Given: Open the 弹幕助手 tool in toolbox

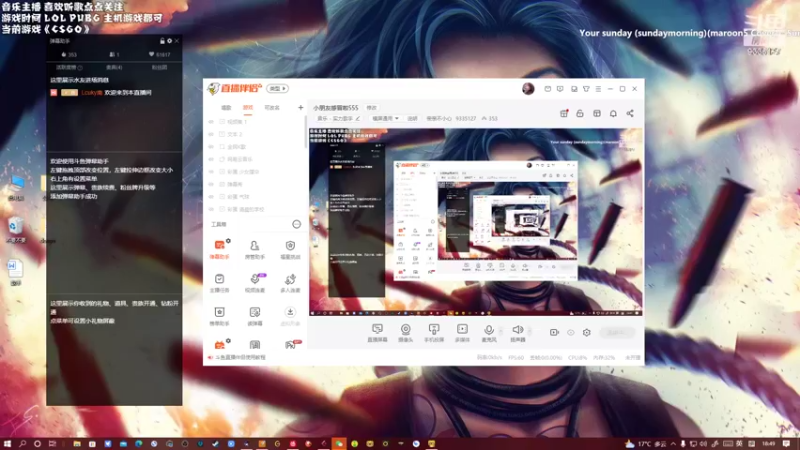Looking at the screenshot, I should click(219, 249).
